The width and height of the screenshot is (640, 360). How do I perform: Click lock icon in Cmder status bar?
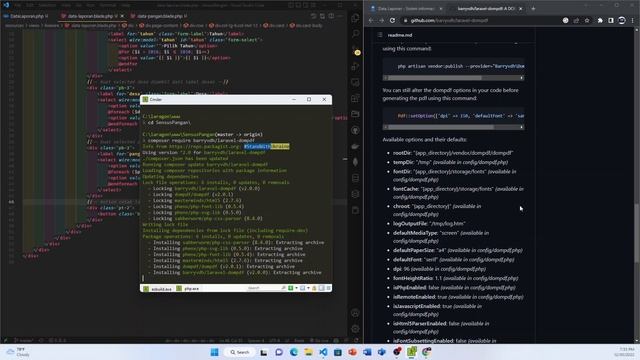[x=314, y=288]
